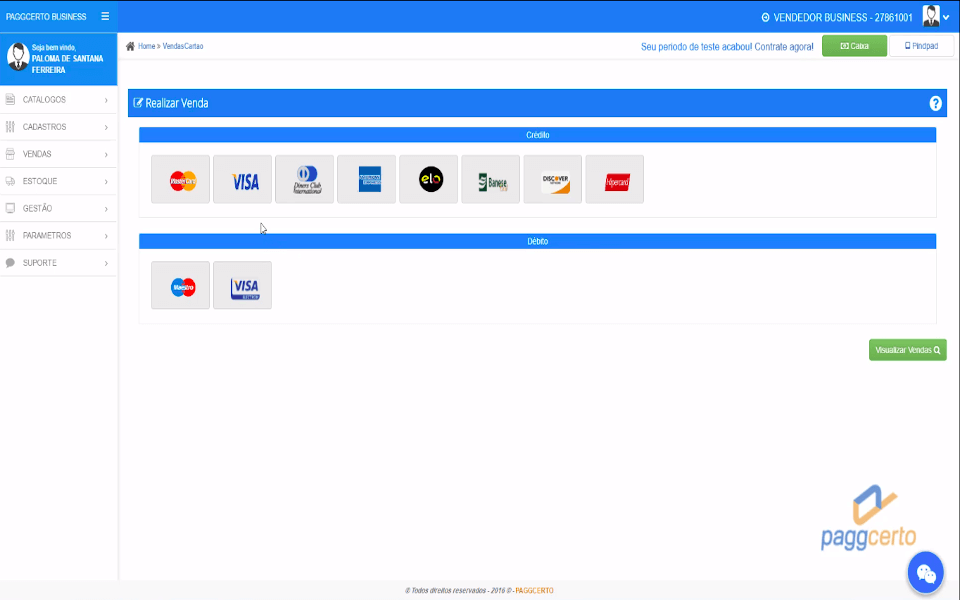960x600 pixels.
Task: Open the VENDAS menu item
Action: (x=58, y=154)
